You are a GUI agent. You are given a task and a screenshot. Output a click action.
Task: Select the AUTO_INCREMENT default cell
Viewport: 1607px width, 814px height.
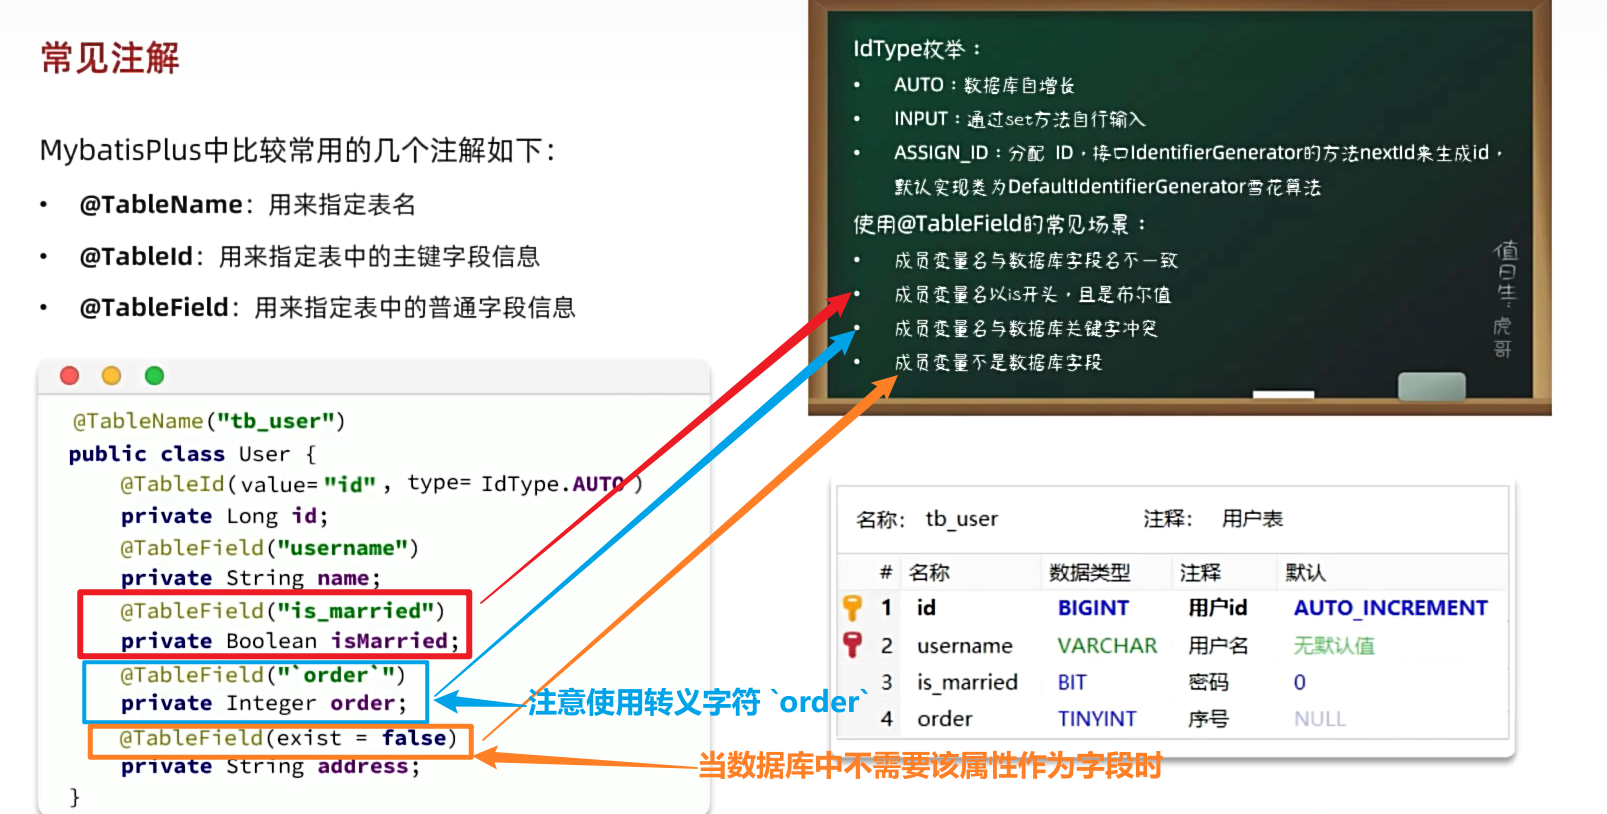[1390, 608]
